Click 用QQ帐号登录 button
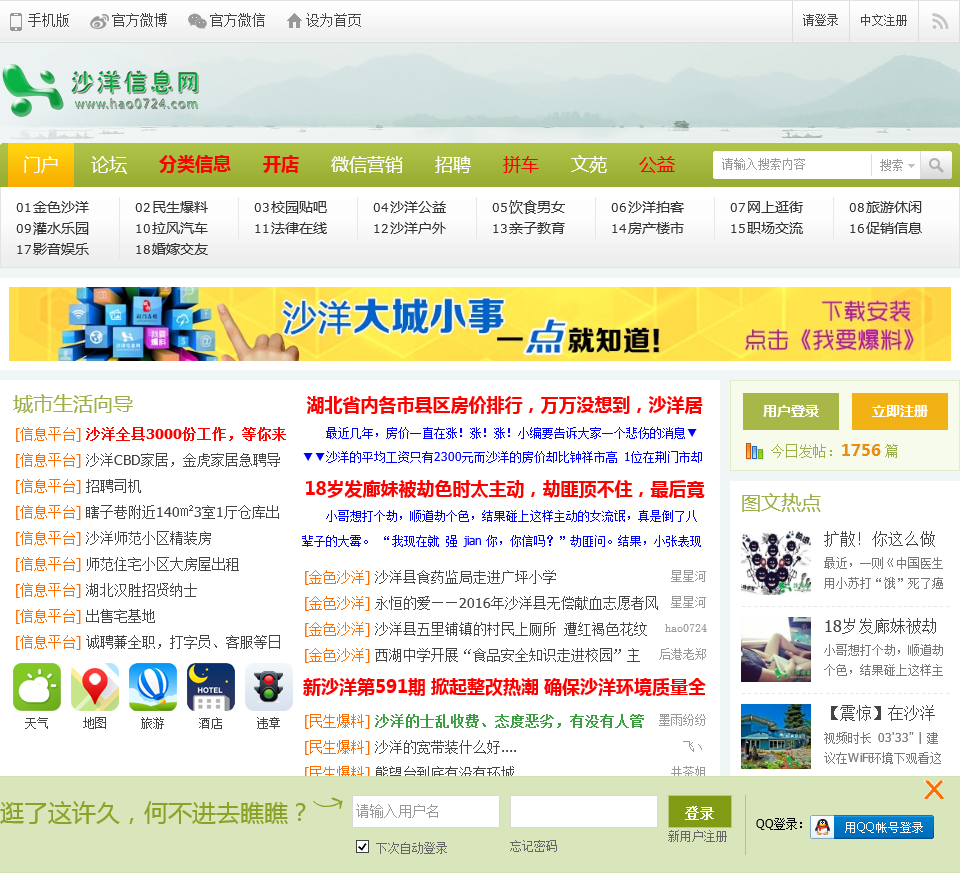 872,827
